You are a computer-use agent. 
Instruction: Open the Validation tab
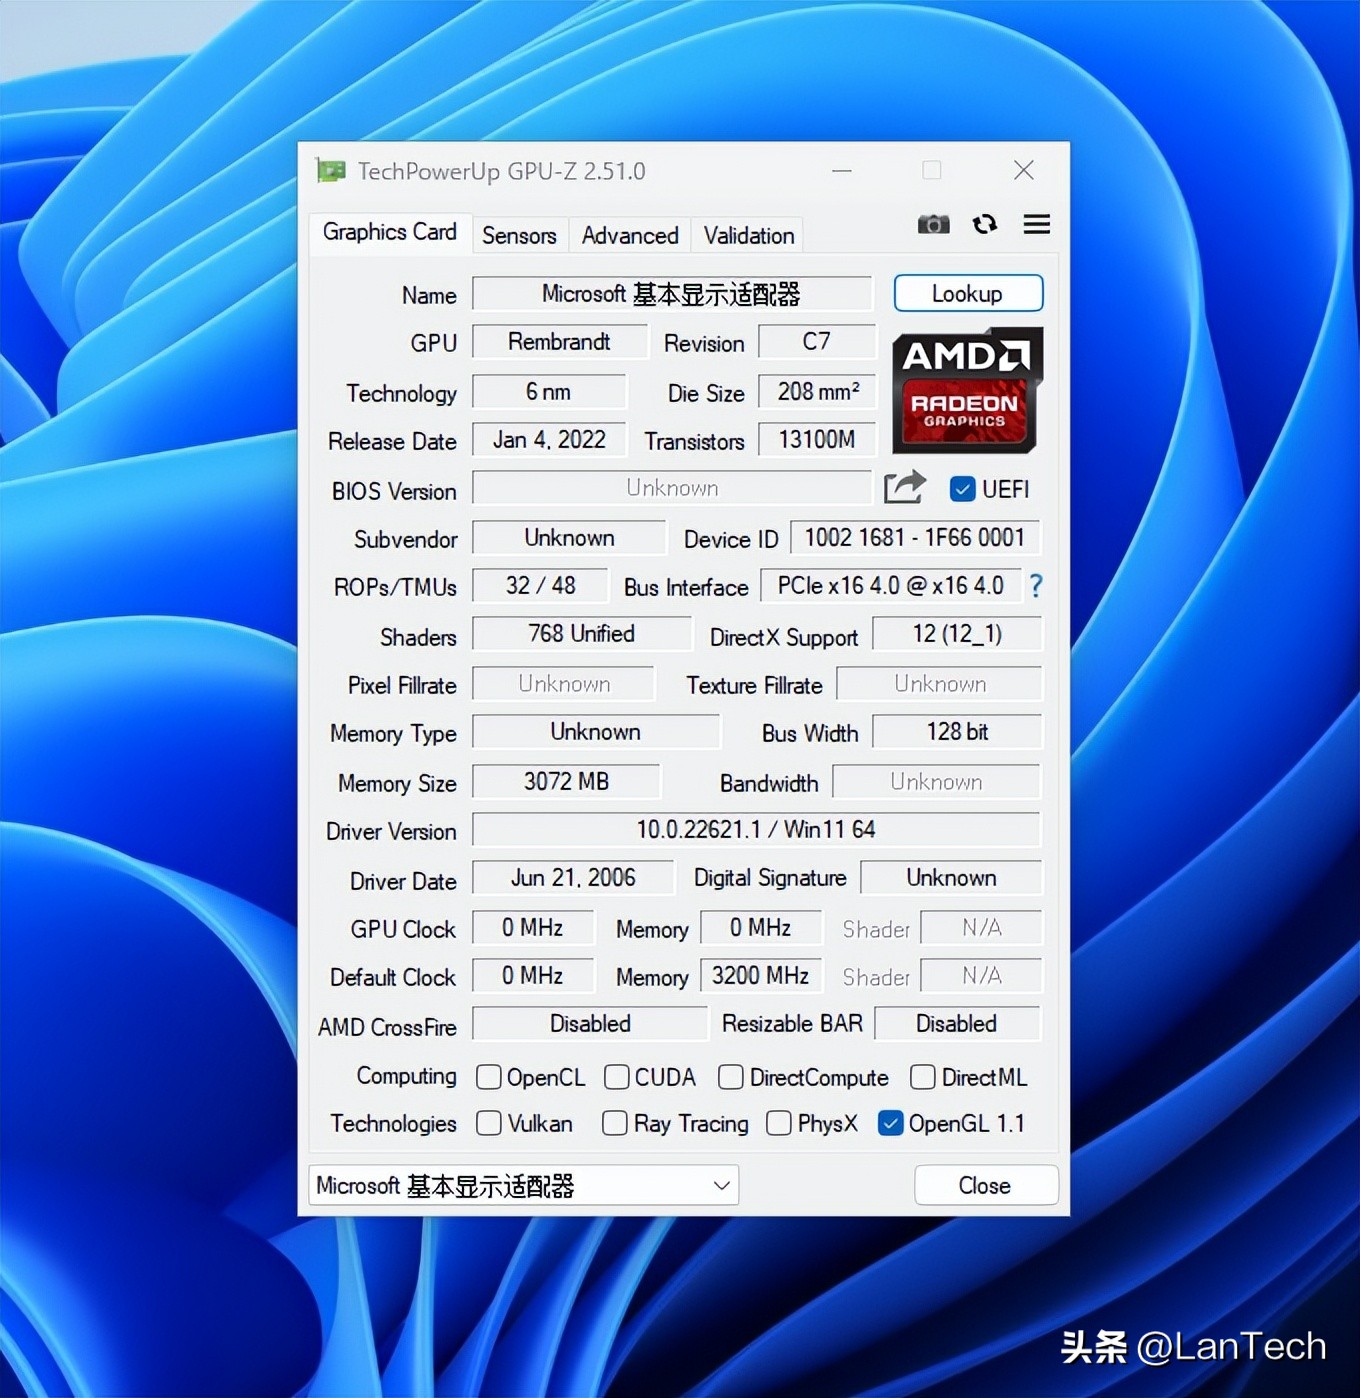749,235
